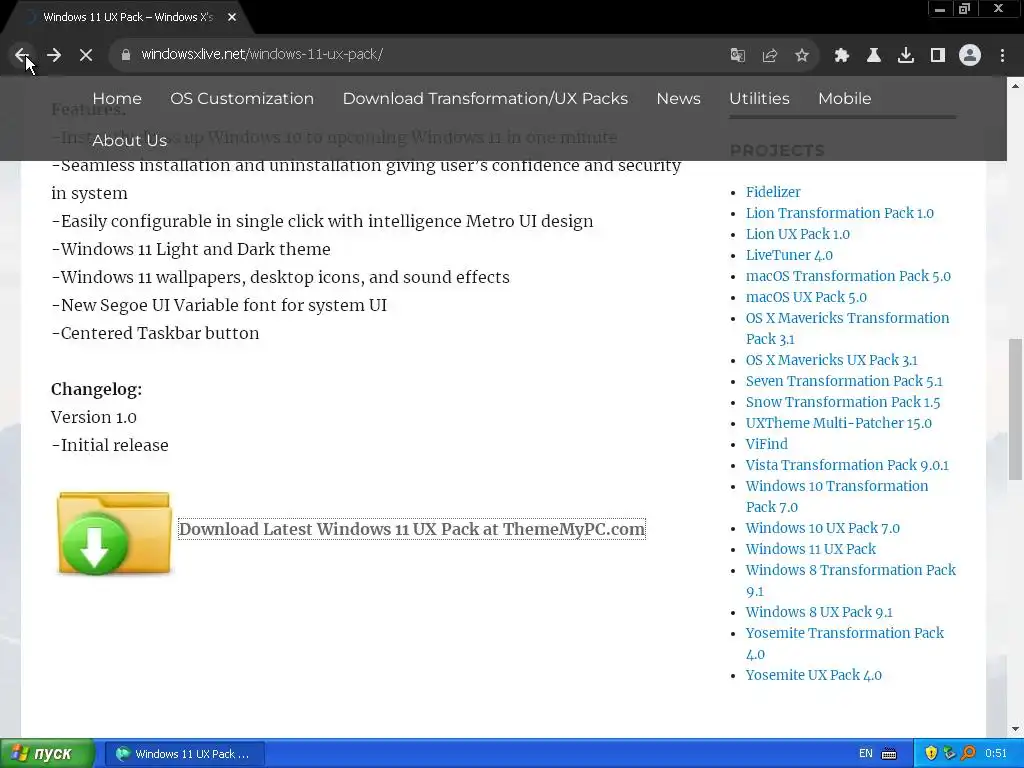Switch the EN language indicator
The height and width of the screenshot is (768, 1024).
pos(866,754)
